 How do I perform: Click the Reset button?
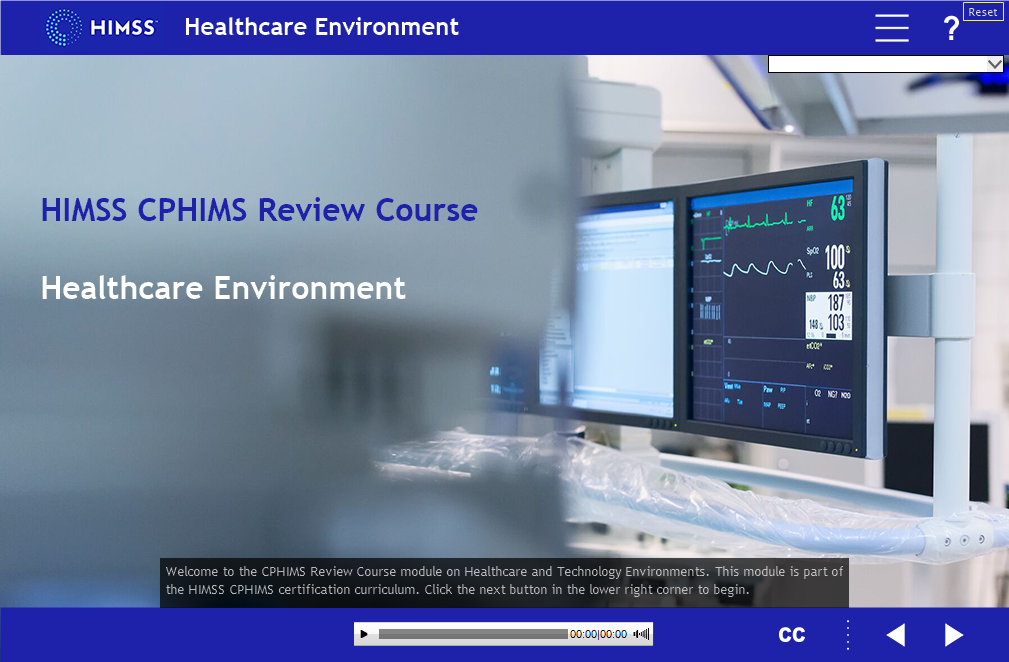coord(983,12)
